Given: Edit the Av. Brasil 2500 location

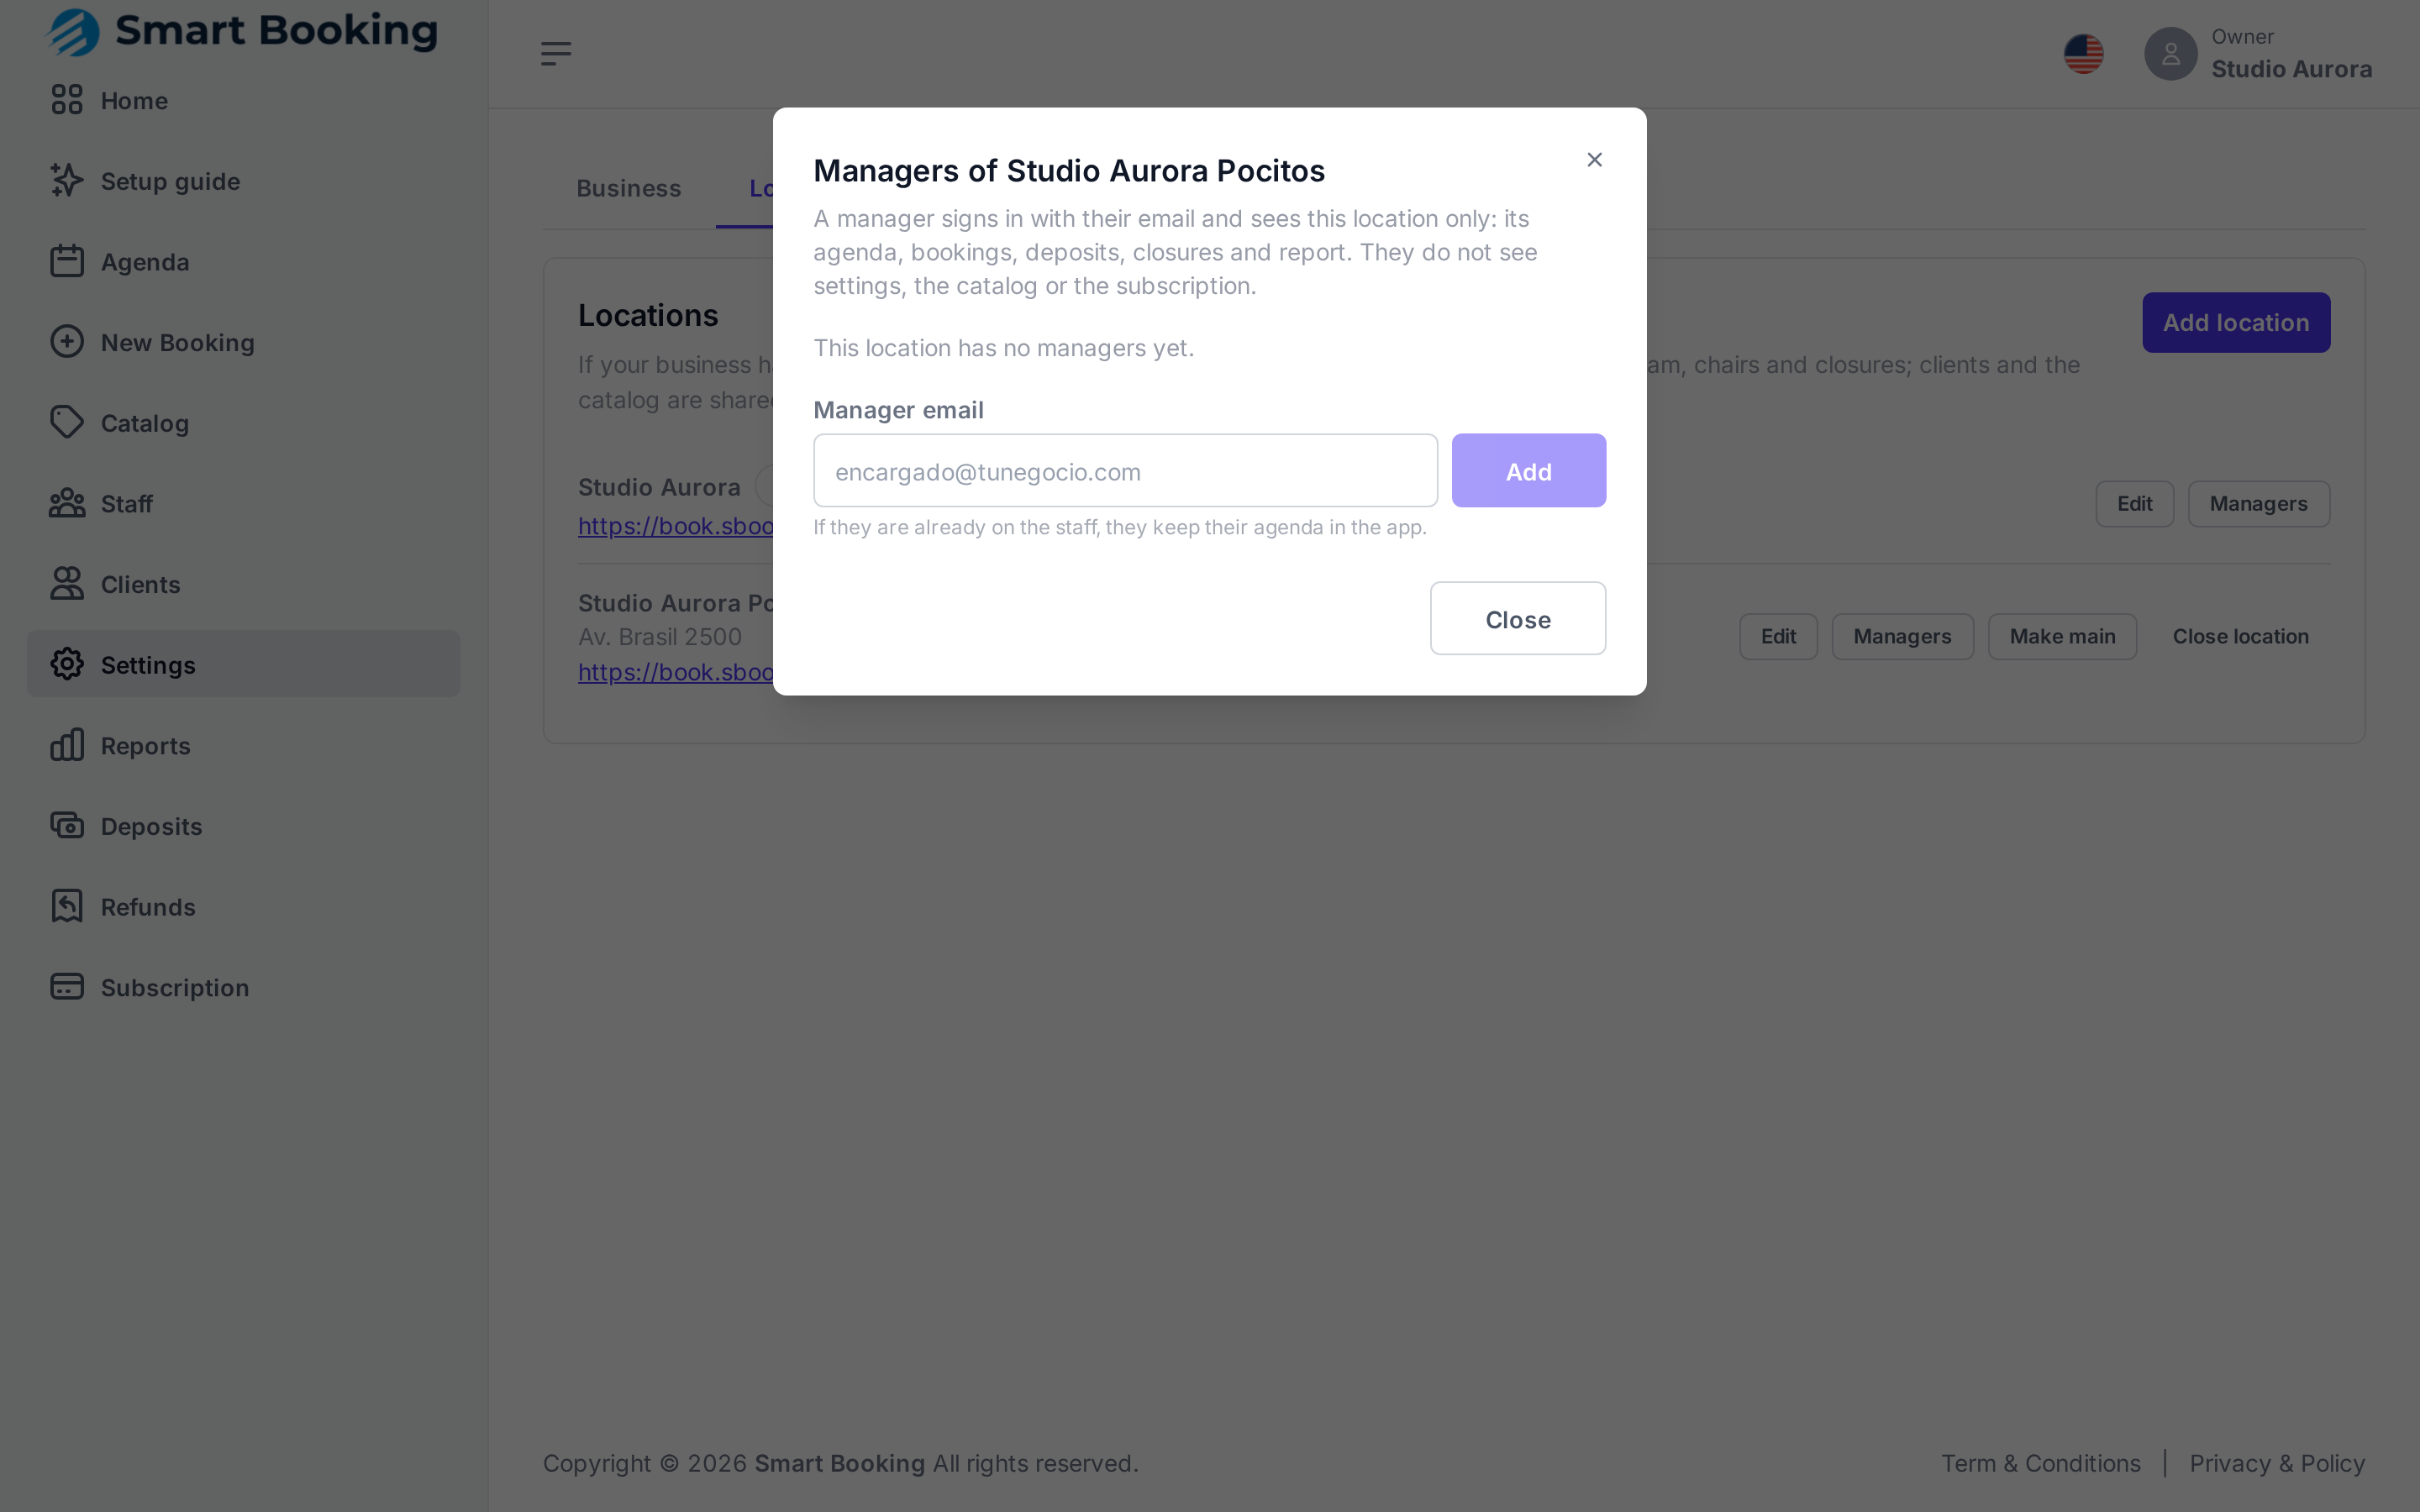Looking at the screenshot, I should point(1778,637).
